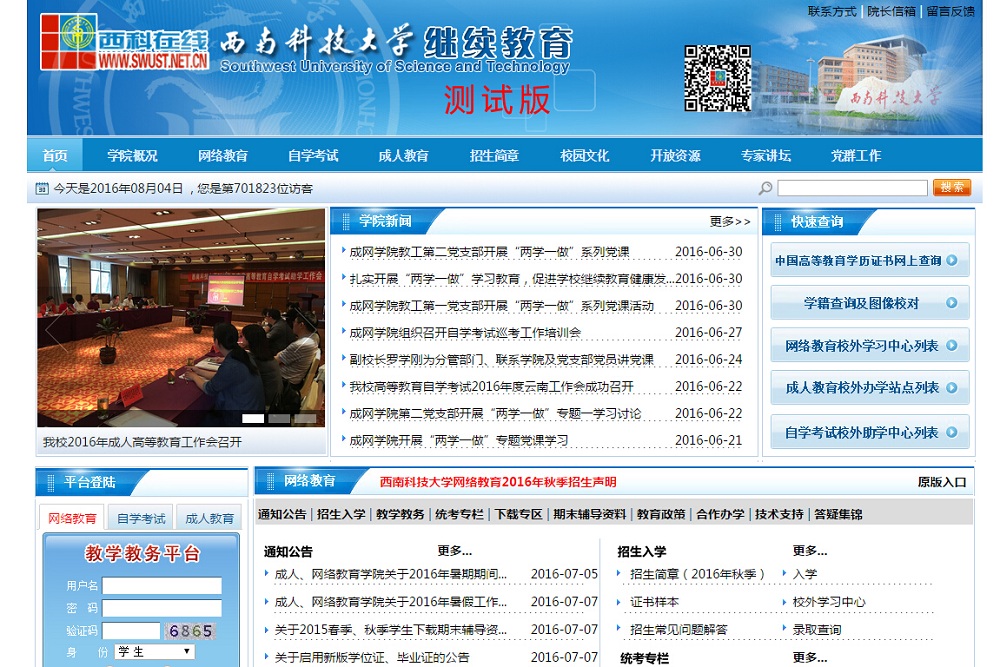The height and width of the screenshot is (667, 1000).
Task: Click the 西科在线 site logo
Action: 124,42
